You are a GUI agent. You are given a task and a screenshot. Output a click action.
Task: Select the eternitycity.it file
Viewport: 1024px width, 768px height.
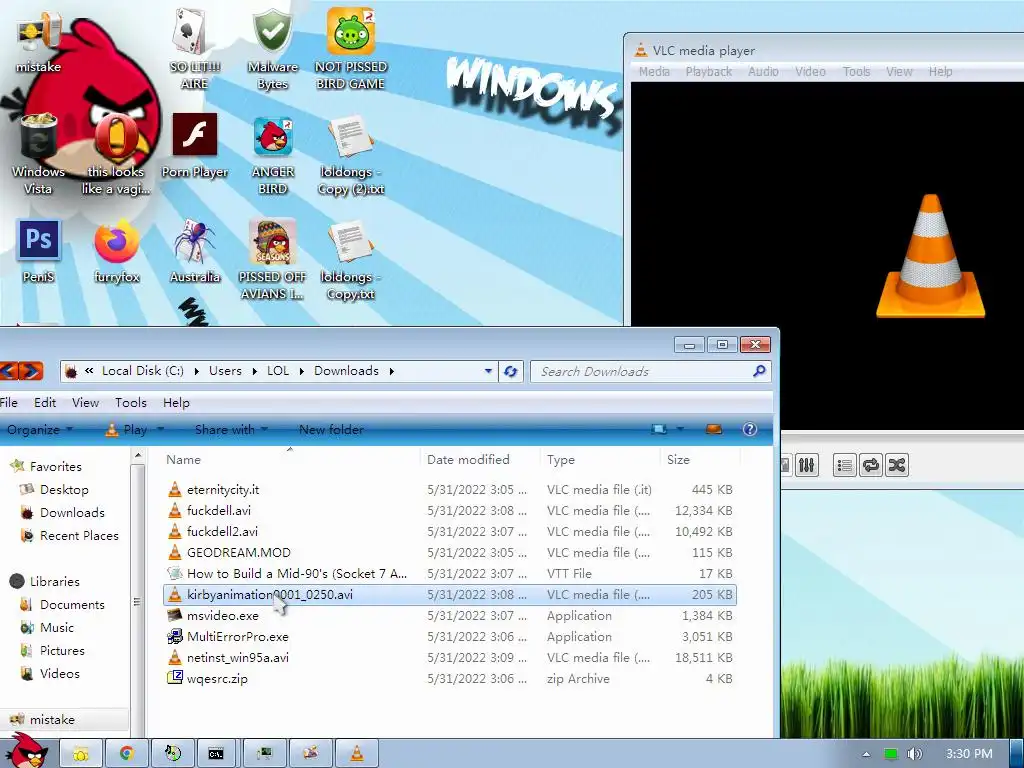(449, 489)
